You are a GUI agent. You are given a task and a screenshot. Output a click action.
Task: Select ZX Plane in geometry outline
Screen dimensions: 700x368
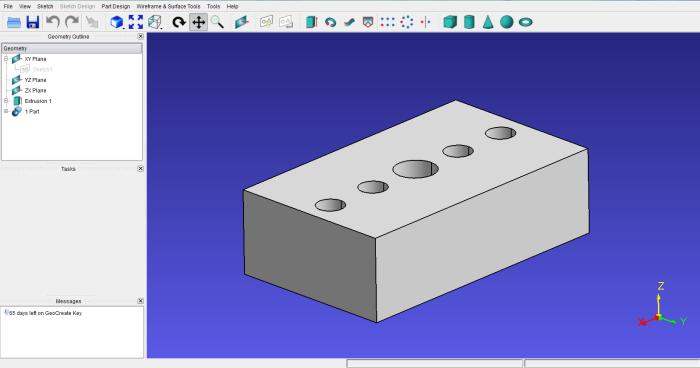coord(35,90)
